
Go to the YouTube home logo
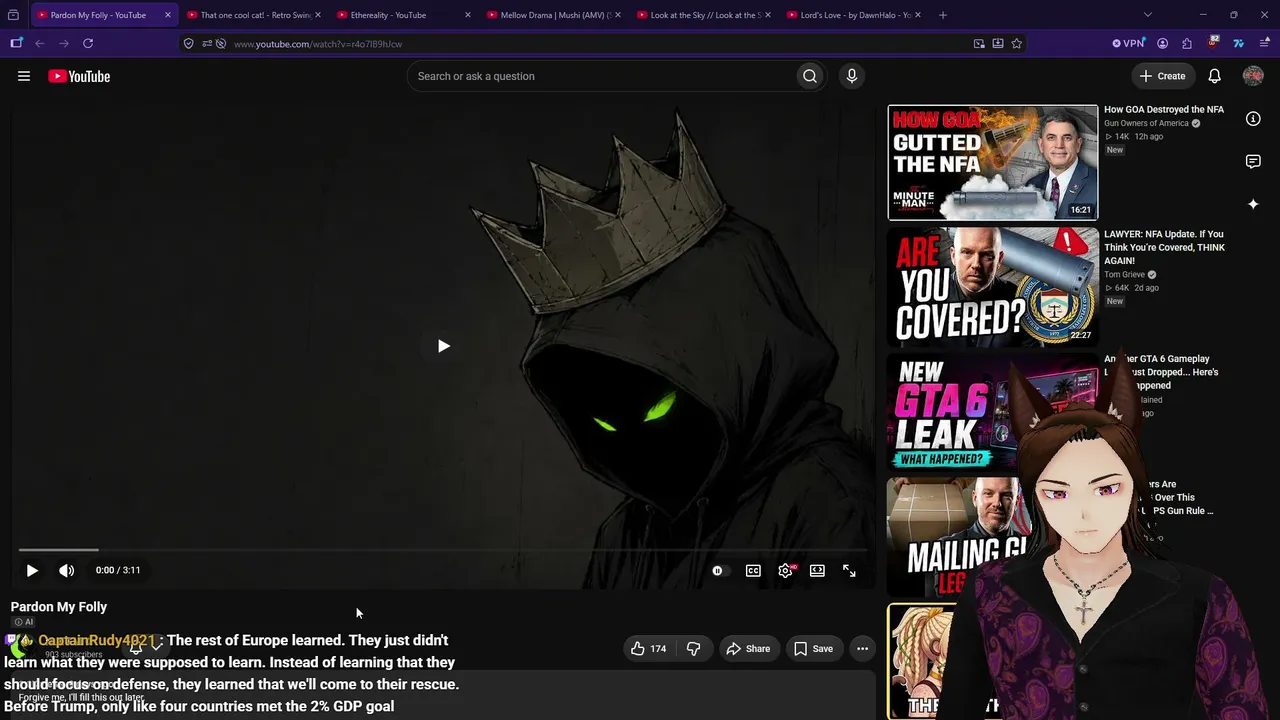pyautogui.click(x=79, y=76)
